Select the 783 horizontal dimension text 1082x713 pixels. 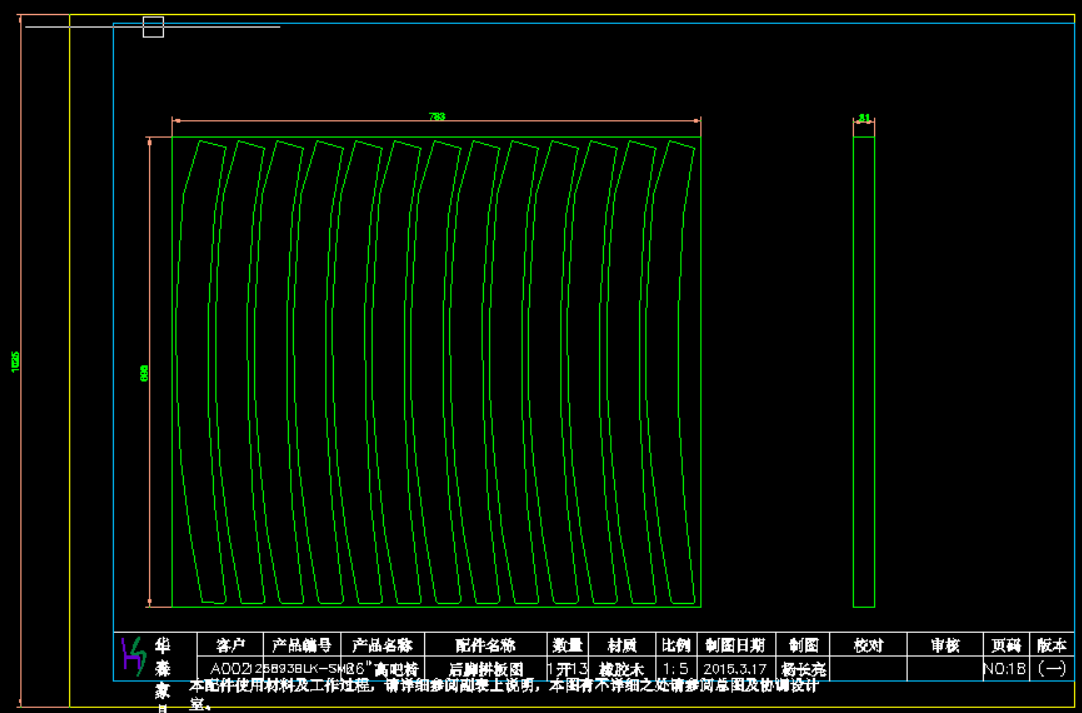point(437,117)
